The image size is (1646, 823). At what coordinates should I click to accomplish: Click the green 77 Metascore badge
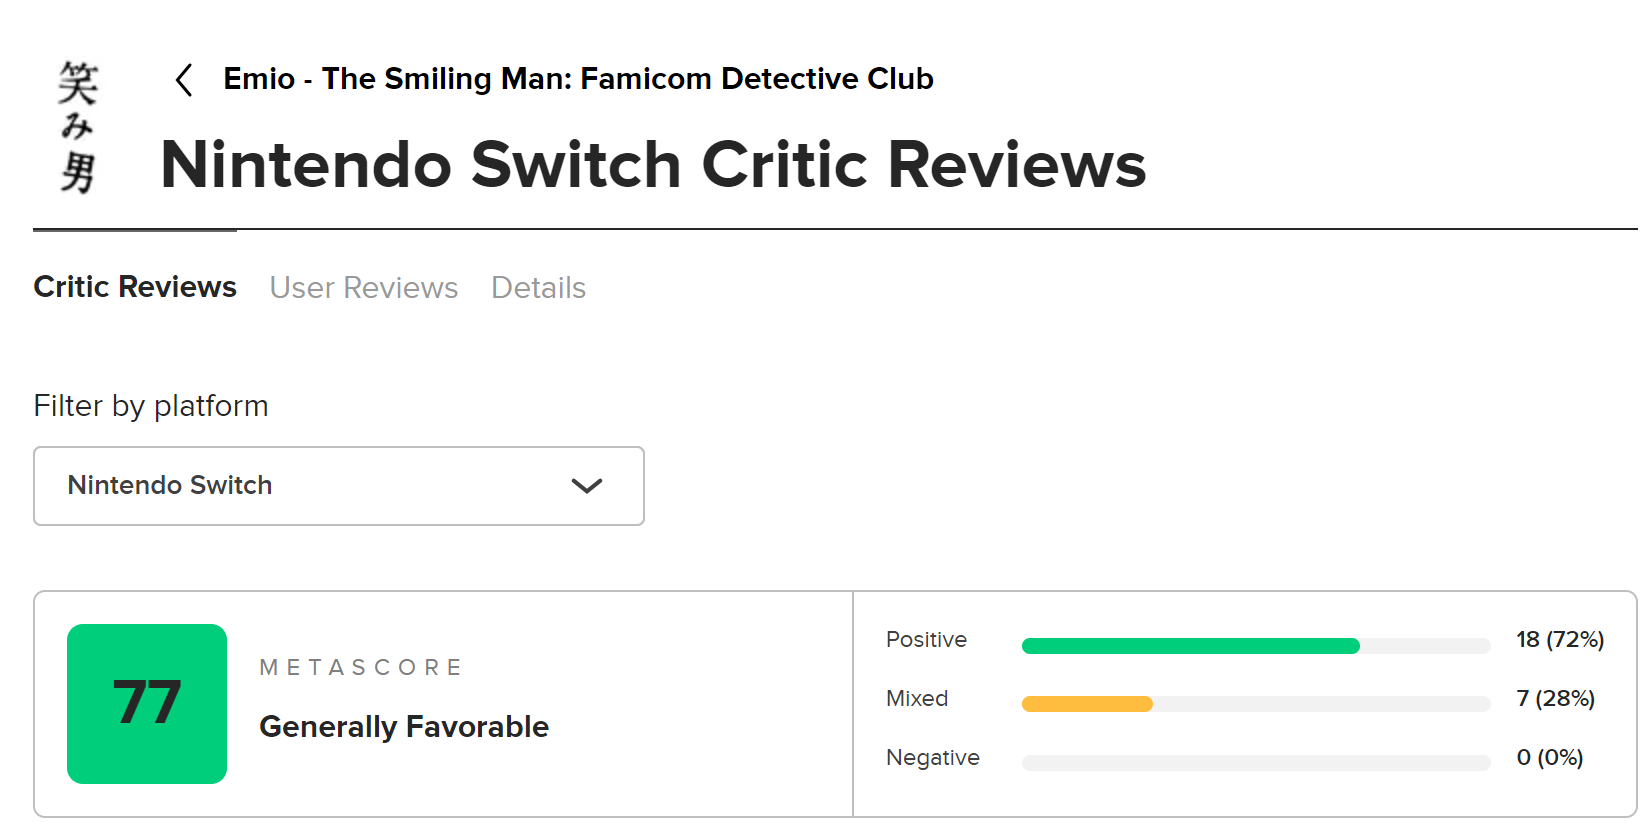147,703
